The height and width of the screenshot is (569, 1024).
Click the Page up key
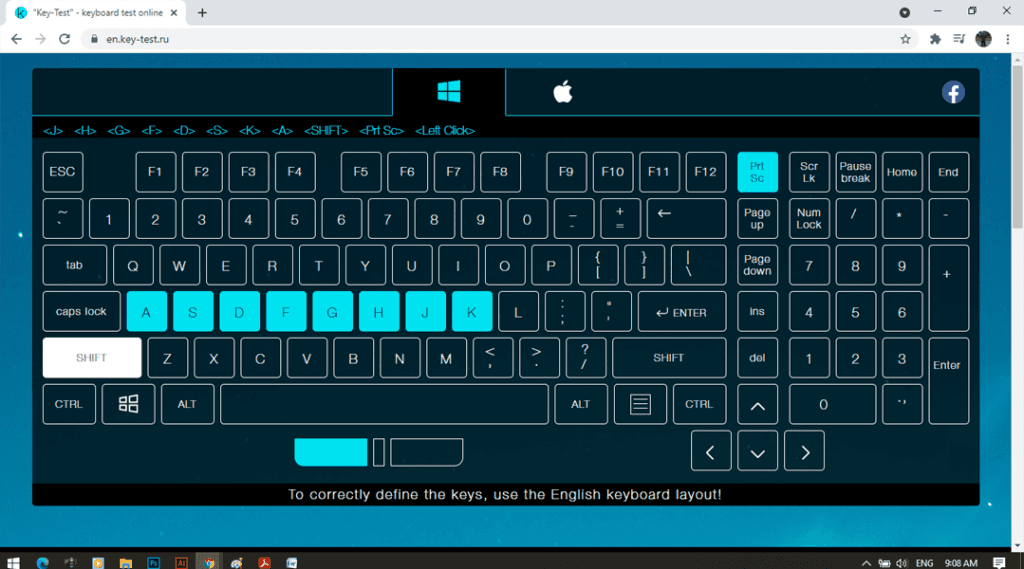click(758, 218)
